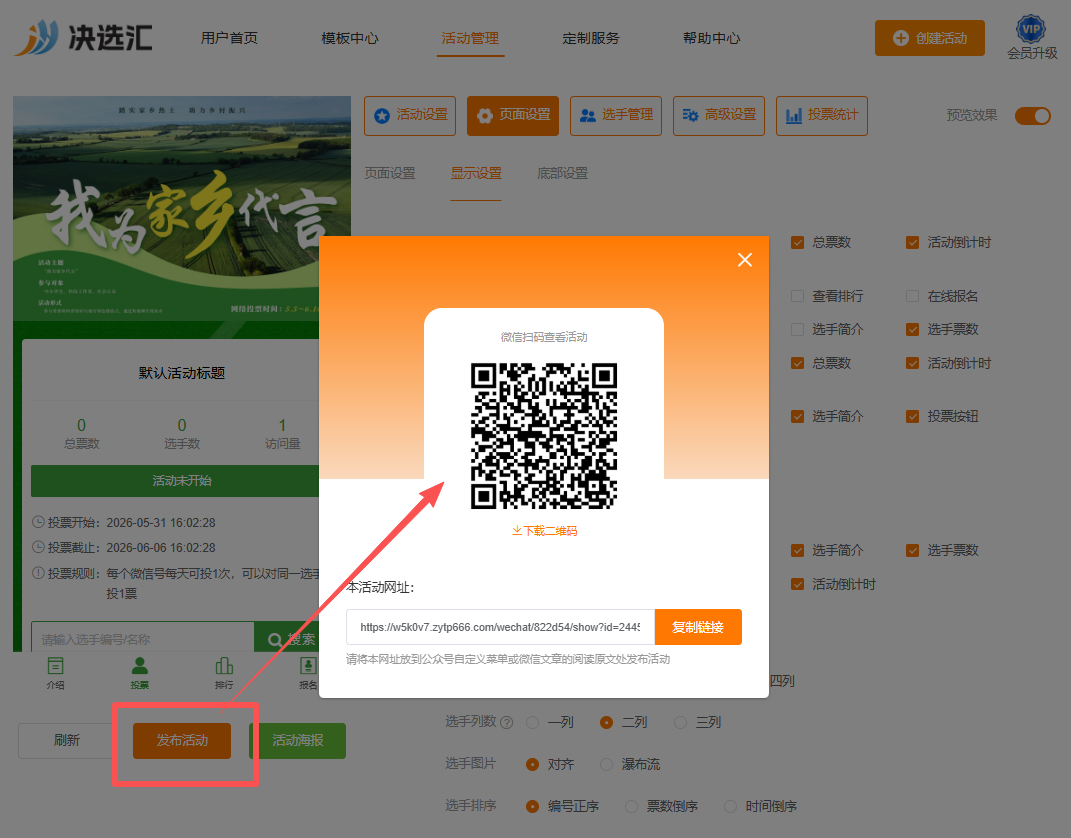Select 对齐 for 选手图片
1071x838 pixels.
point(533,764)
